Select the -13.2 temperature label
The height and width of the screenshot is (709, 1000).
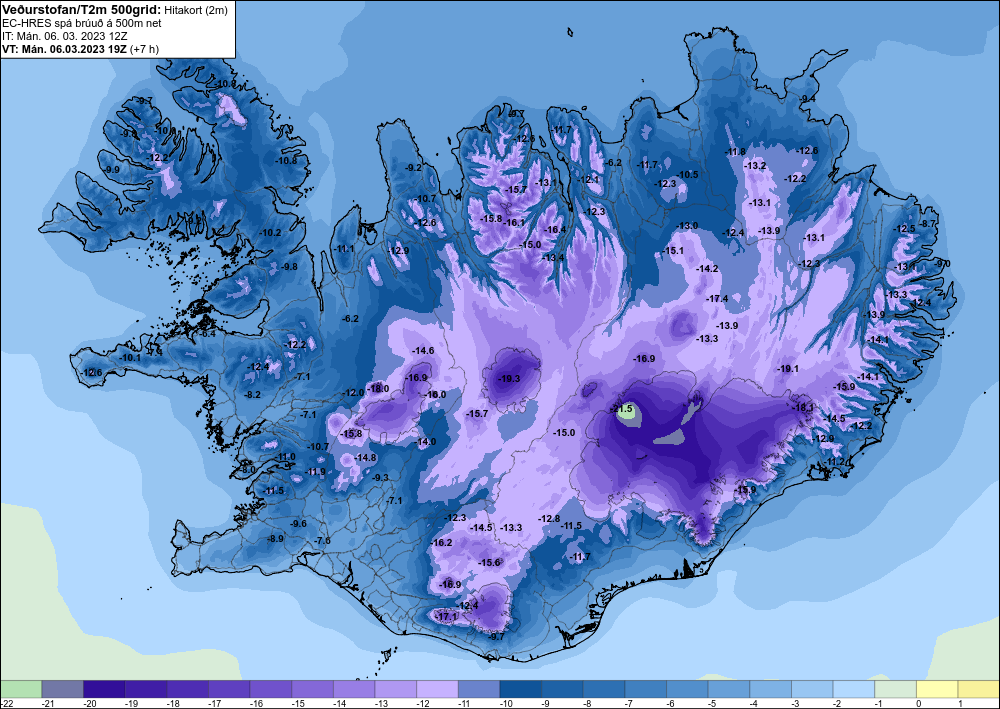click(x=755, y=166)
